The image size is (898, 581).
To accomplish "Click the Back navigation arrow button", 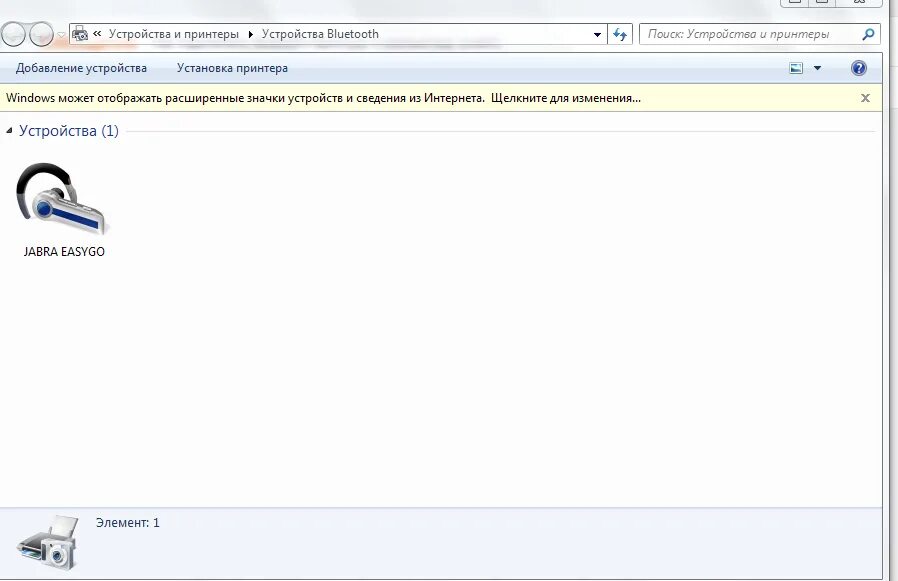I will 14,34.
